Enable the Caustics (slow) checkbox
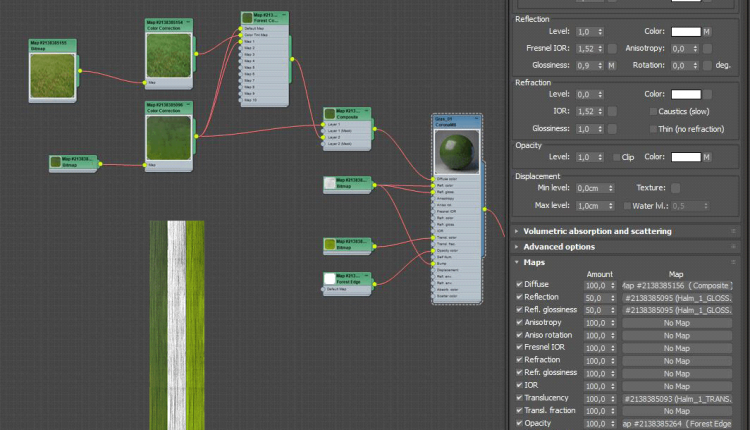 (x=654, y=111)
